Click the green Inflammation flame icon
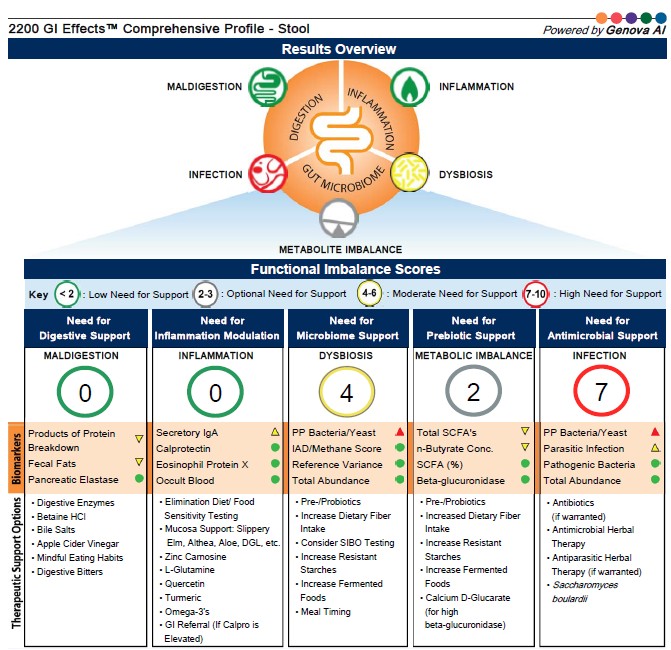Screen dimensions: 671x650 point(408,86)
